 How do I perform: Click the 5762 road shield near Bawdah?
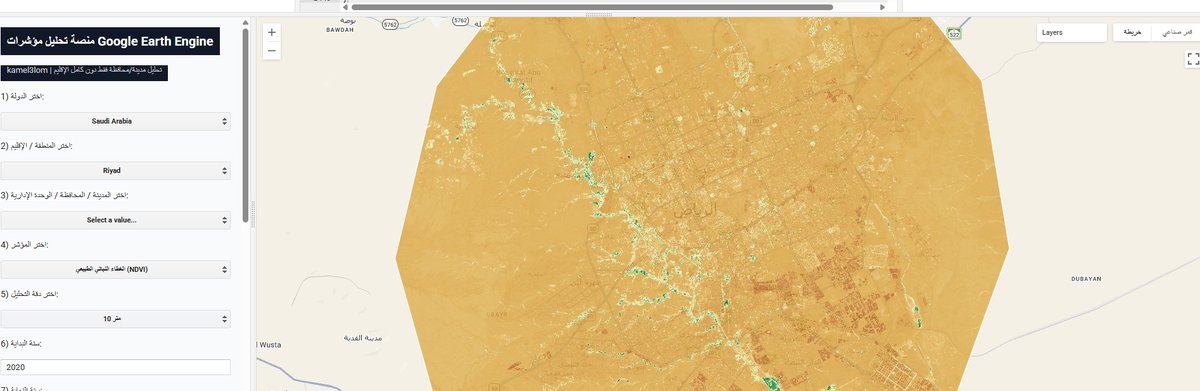coord(390,23)
